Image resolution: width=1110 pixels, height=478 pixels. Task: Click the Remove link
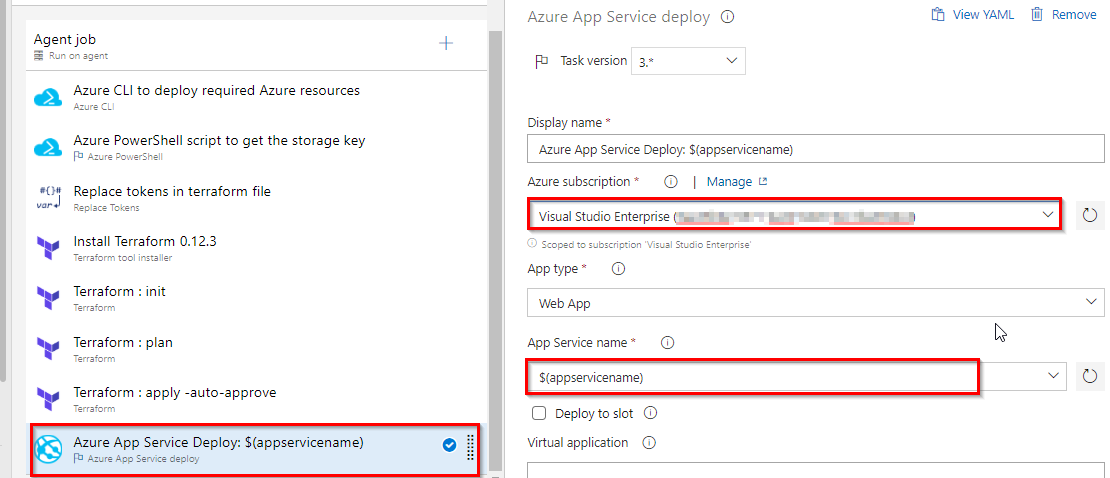click(x=1063, y=15)
